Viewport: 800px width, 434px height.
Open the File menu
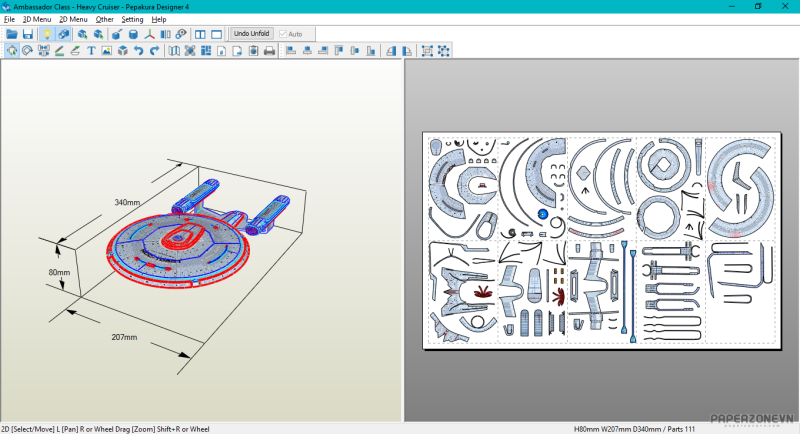tap(9, 19)
